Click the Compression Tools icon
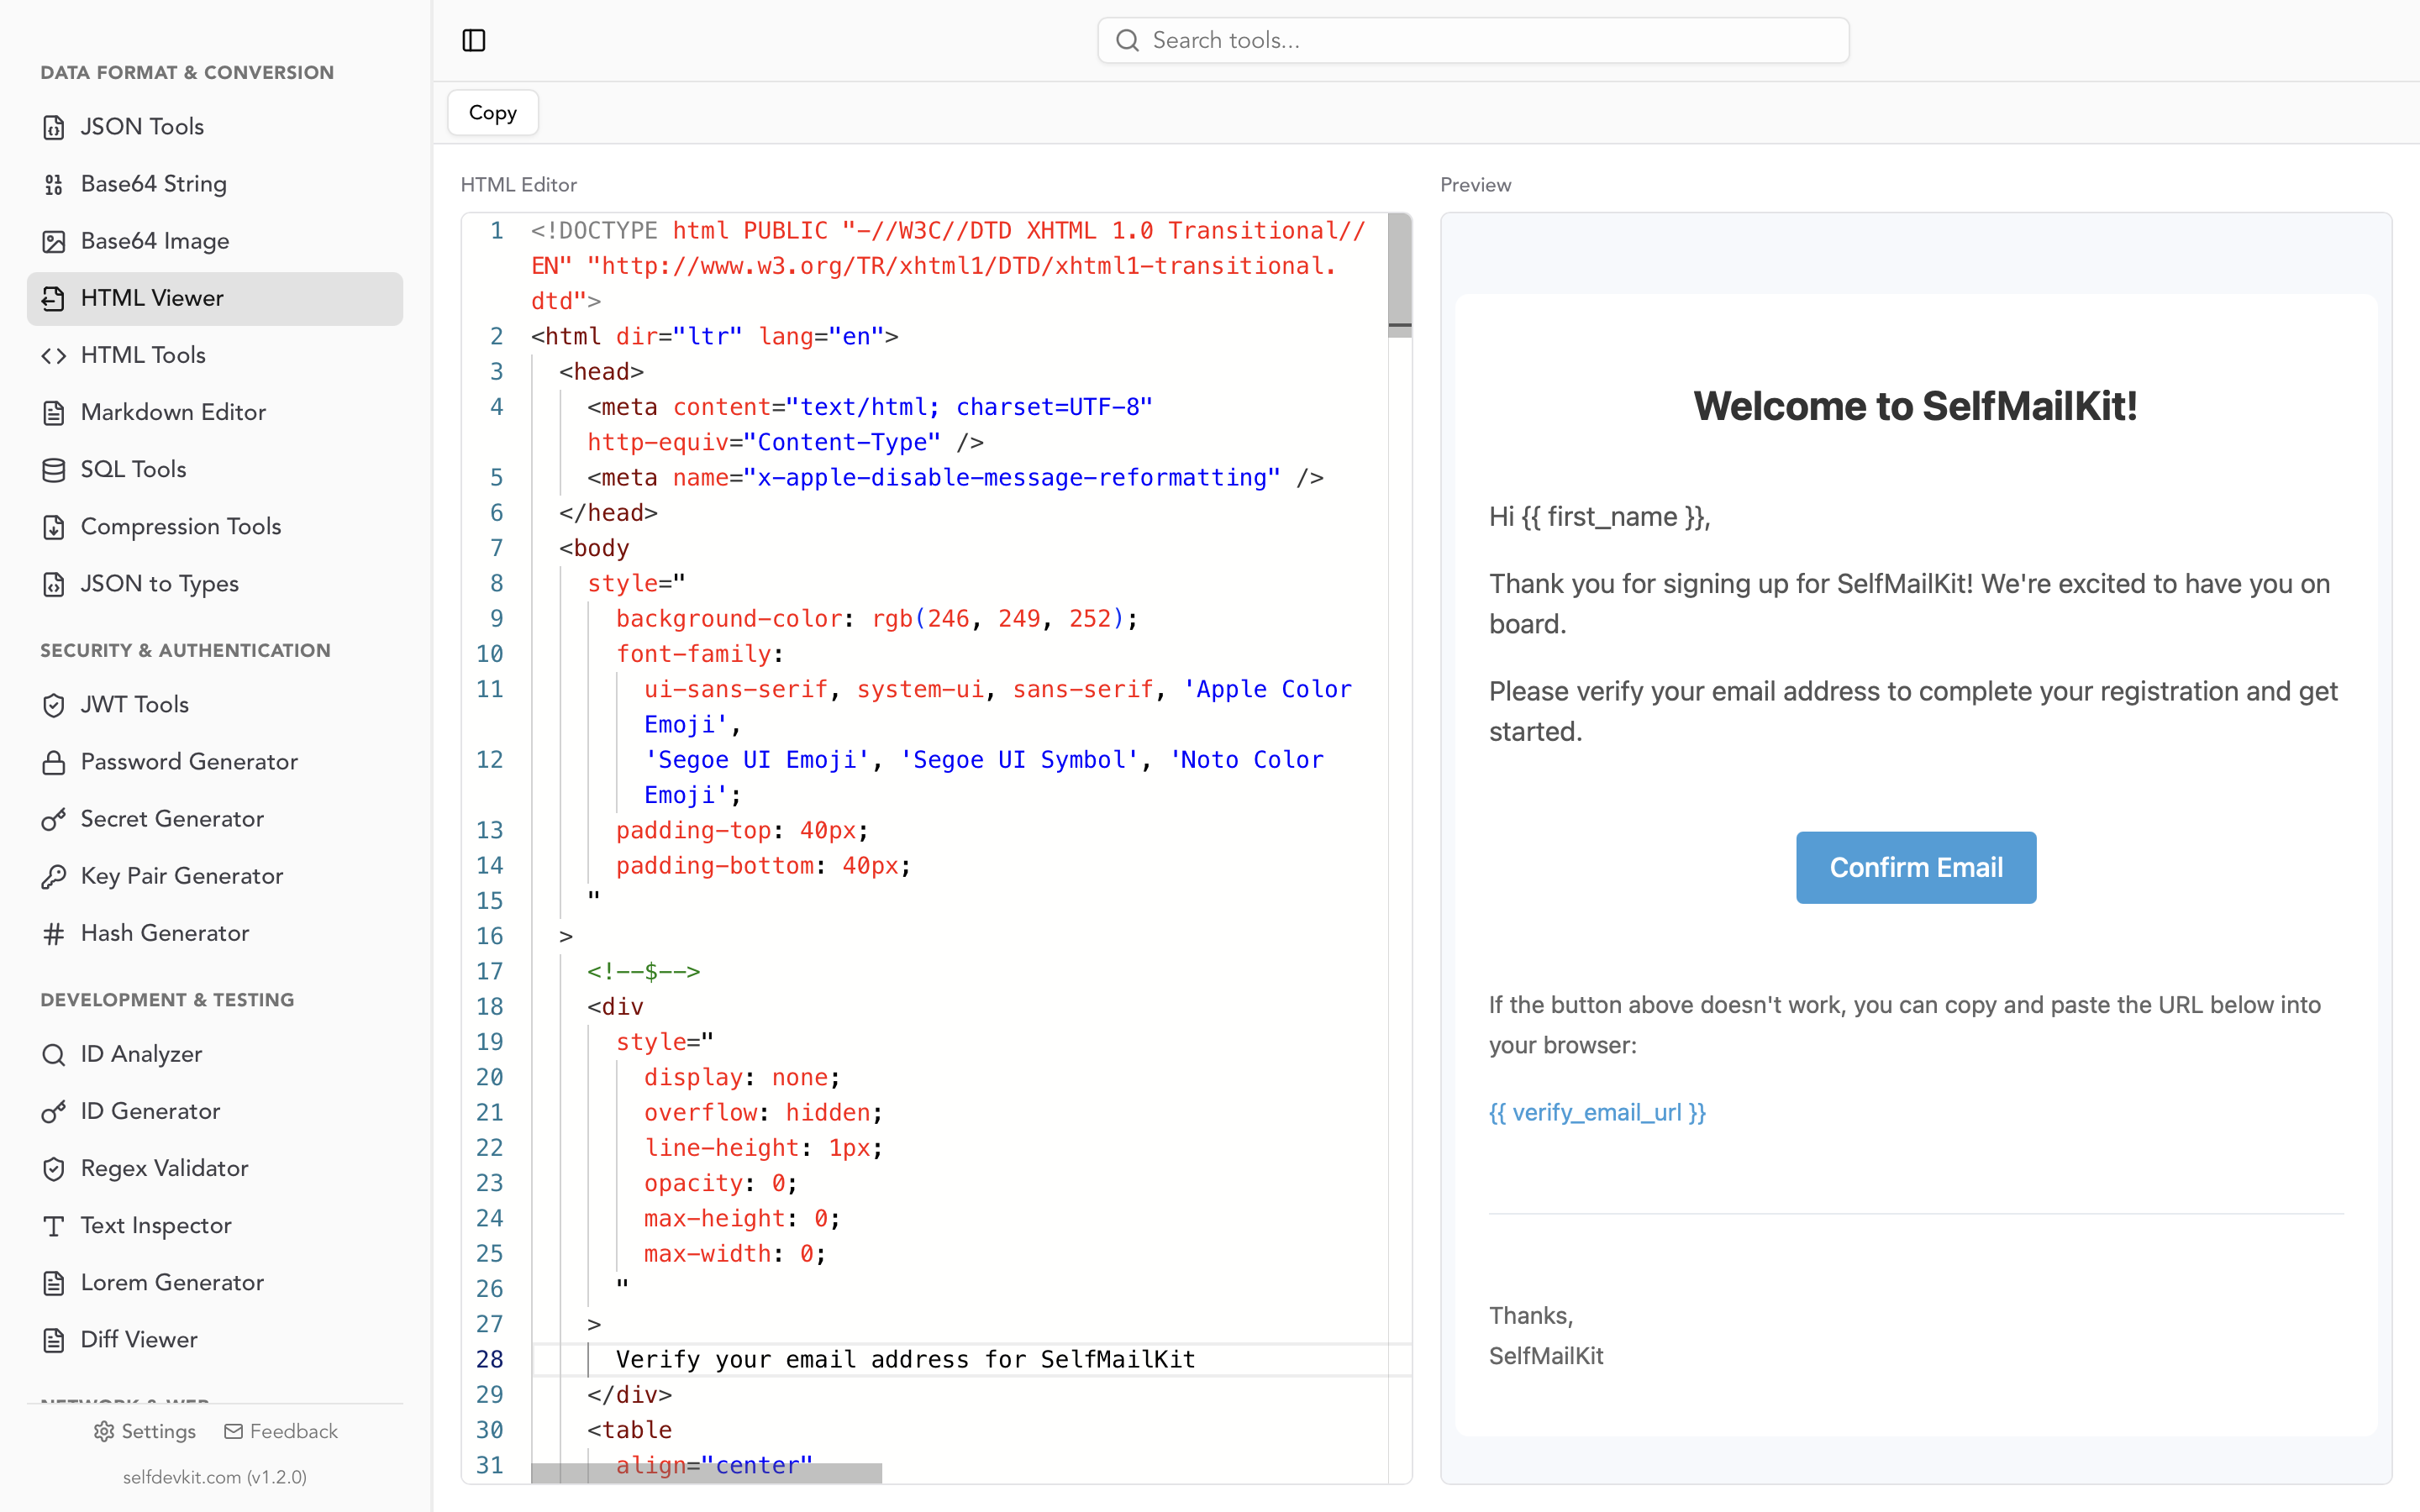The height and width of the screenshot is (1512, 2420). (54, 527)
